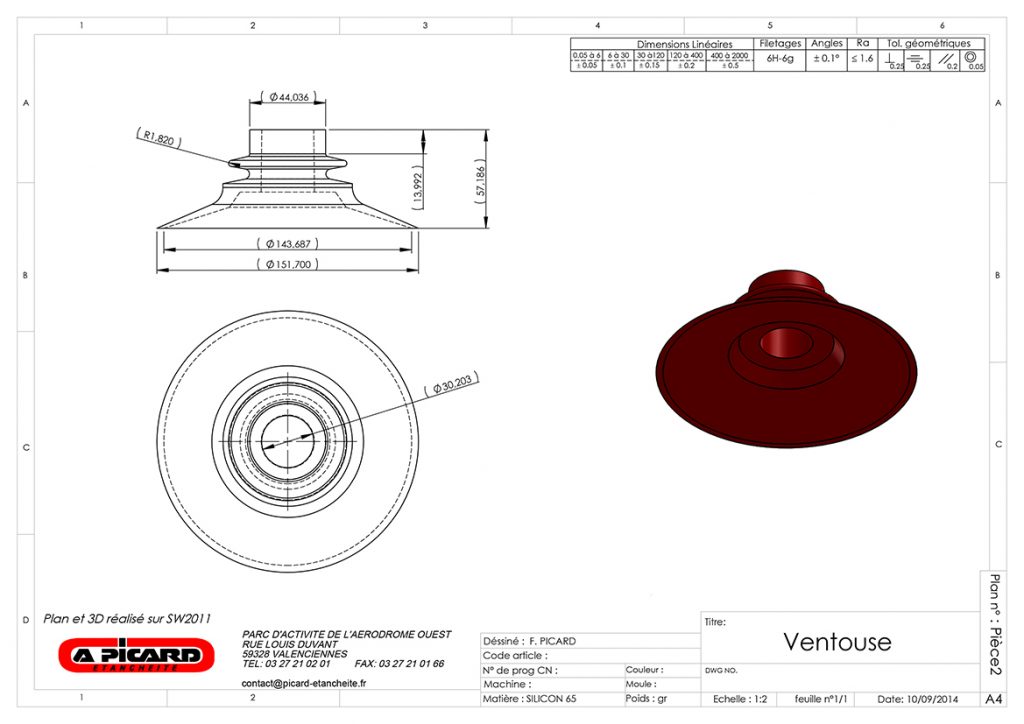This screenshot has height=724, width=1024.
Task: Select the R1,820 radius dimension label
Action: coord(159,139)
